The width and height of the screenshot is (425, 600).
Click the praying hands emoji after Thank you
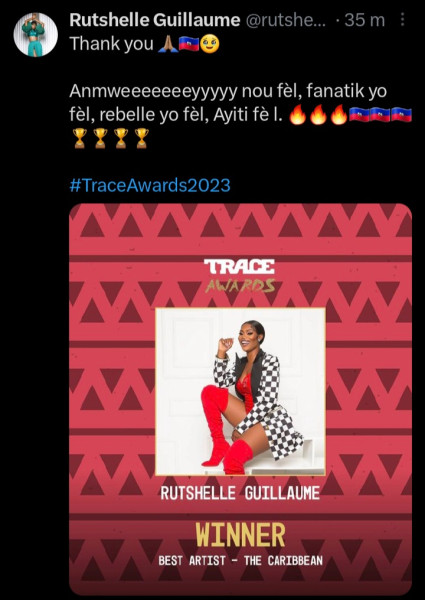168,44
